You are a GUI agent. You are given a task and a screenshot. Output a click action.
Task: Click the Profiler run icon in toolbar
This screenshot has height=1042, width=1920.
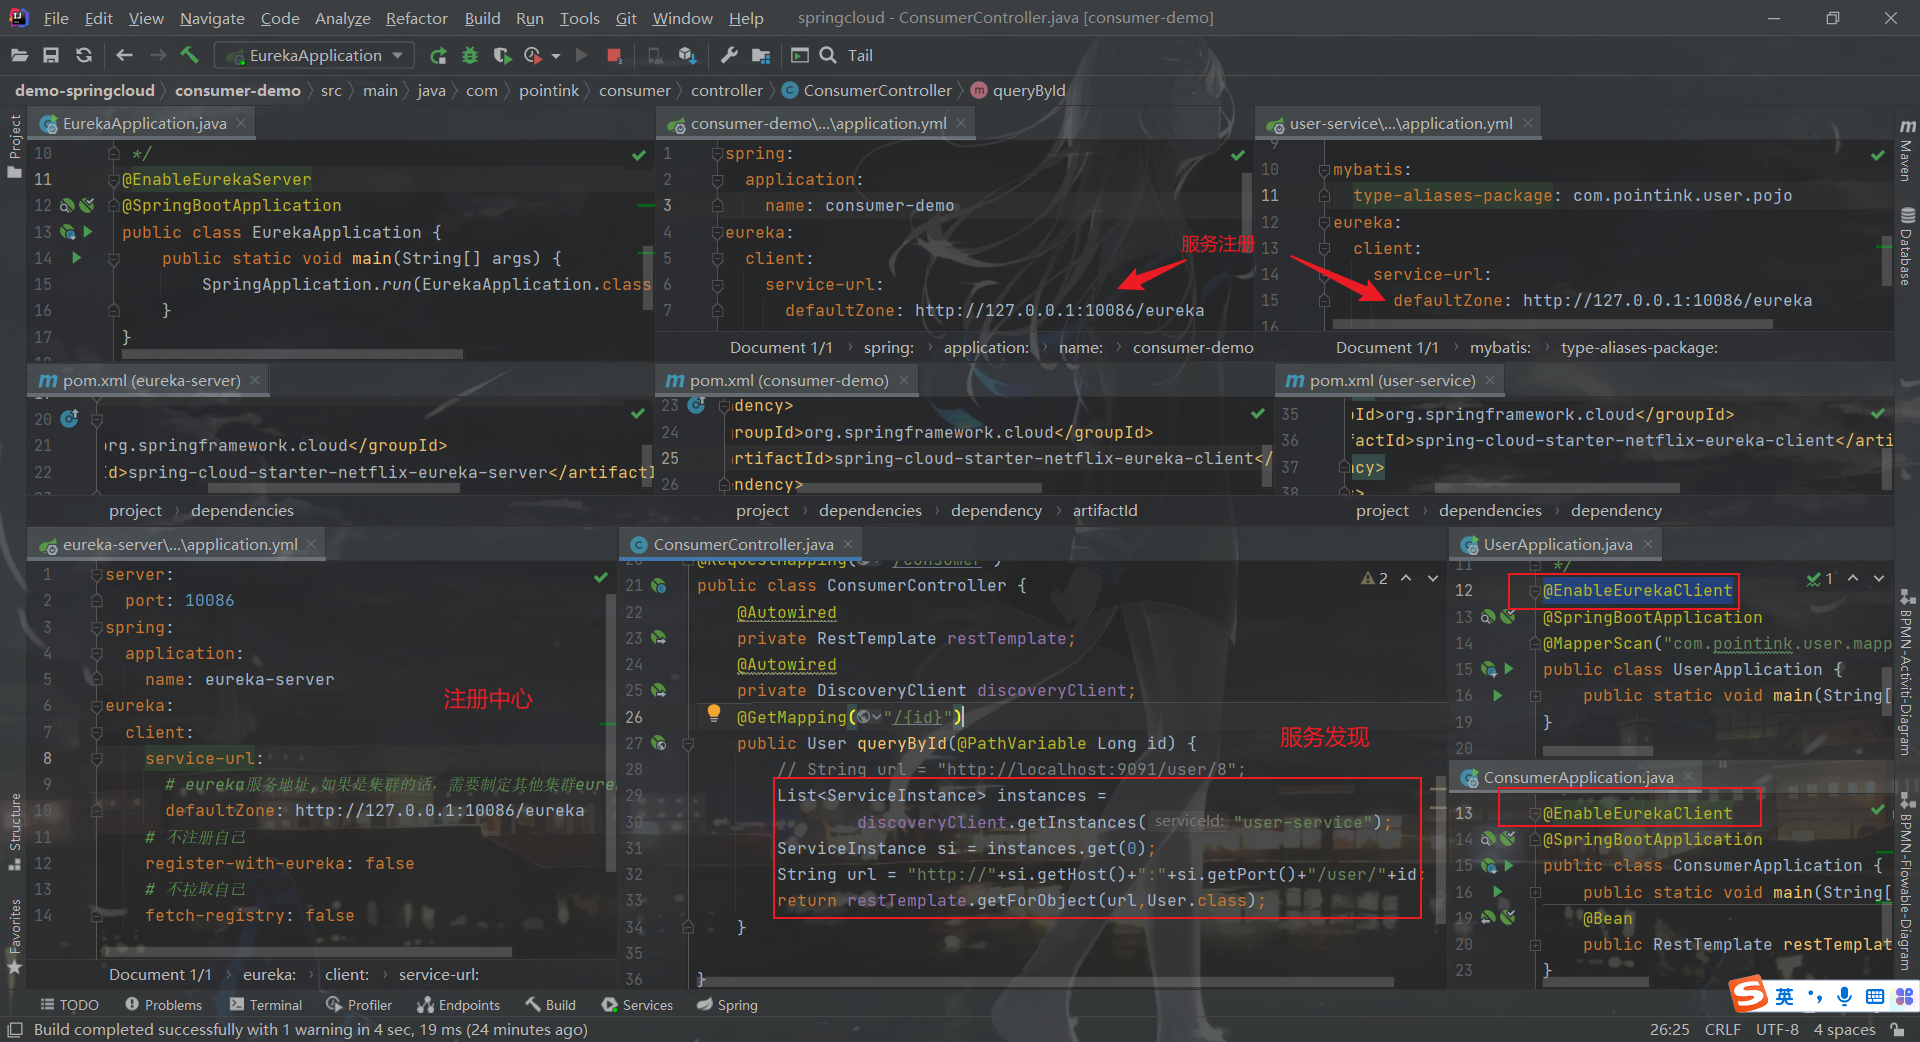click(533, 56)
